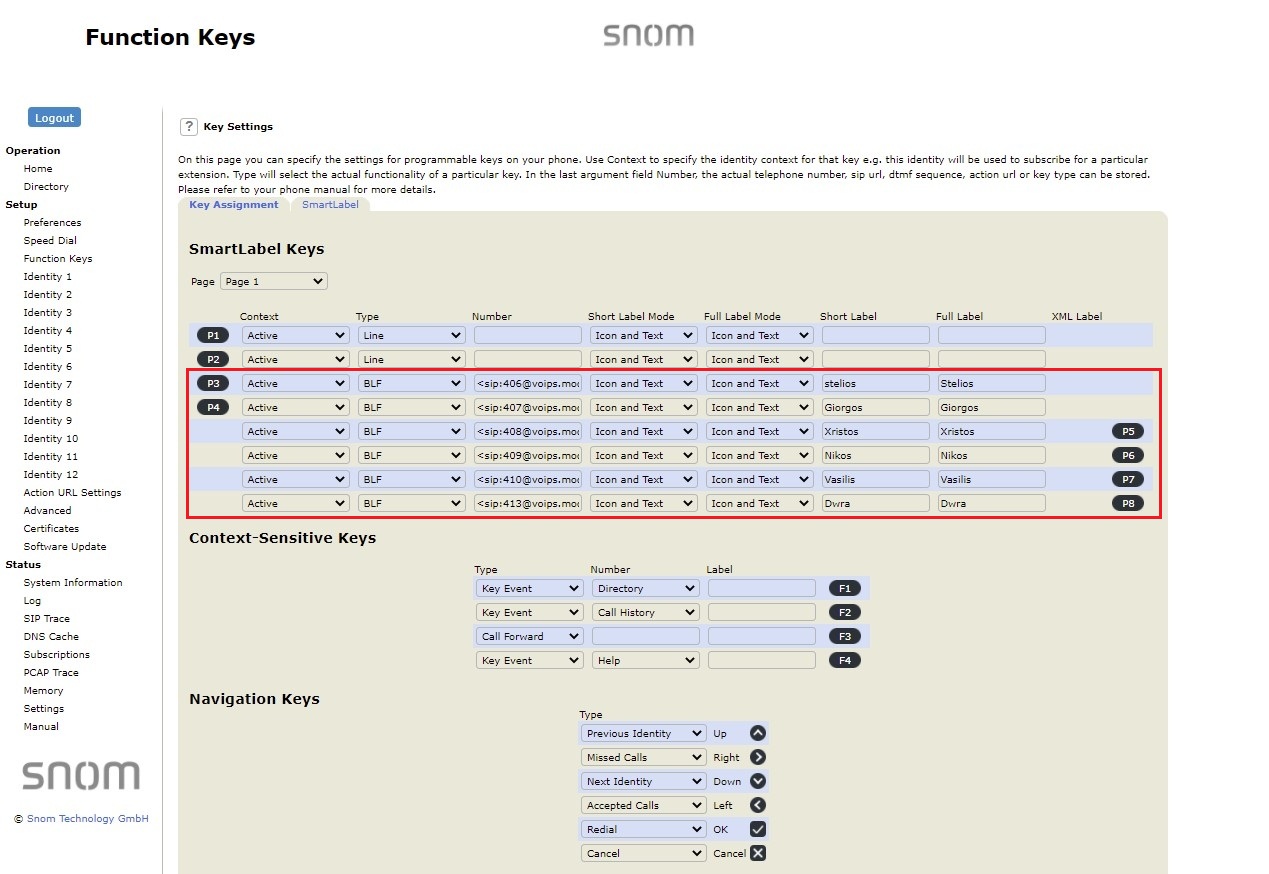Switch to the SmartLabel tab

(330, 204)
